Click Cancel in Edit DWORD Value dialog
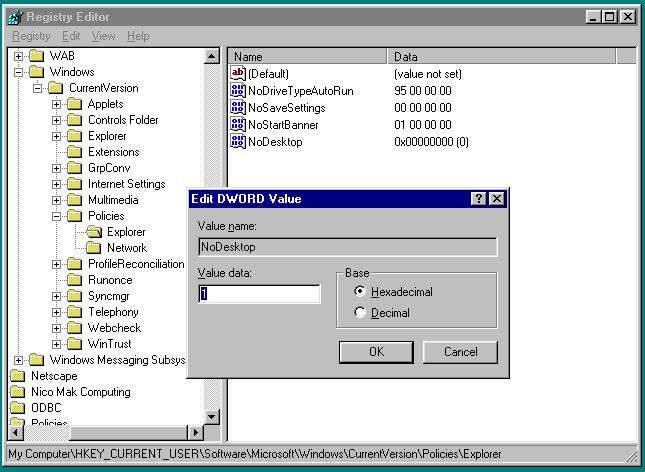 coord(460,352)
